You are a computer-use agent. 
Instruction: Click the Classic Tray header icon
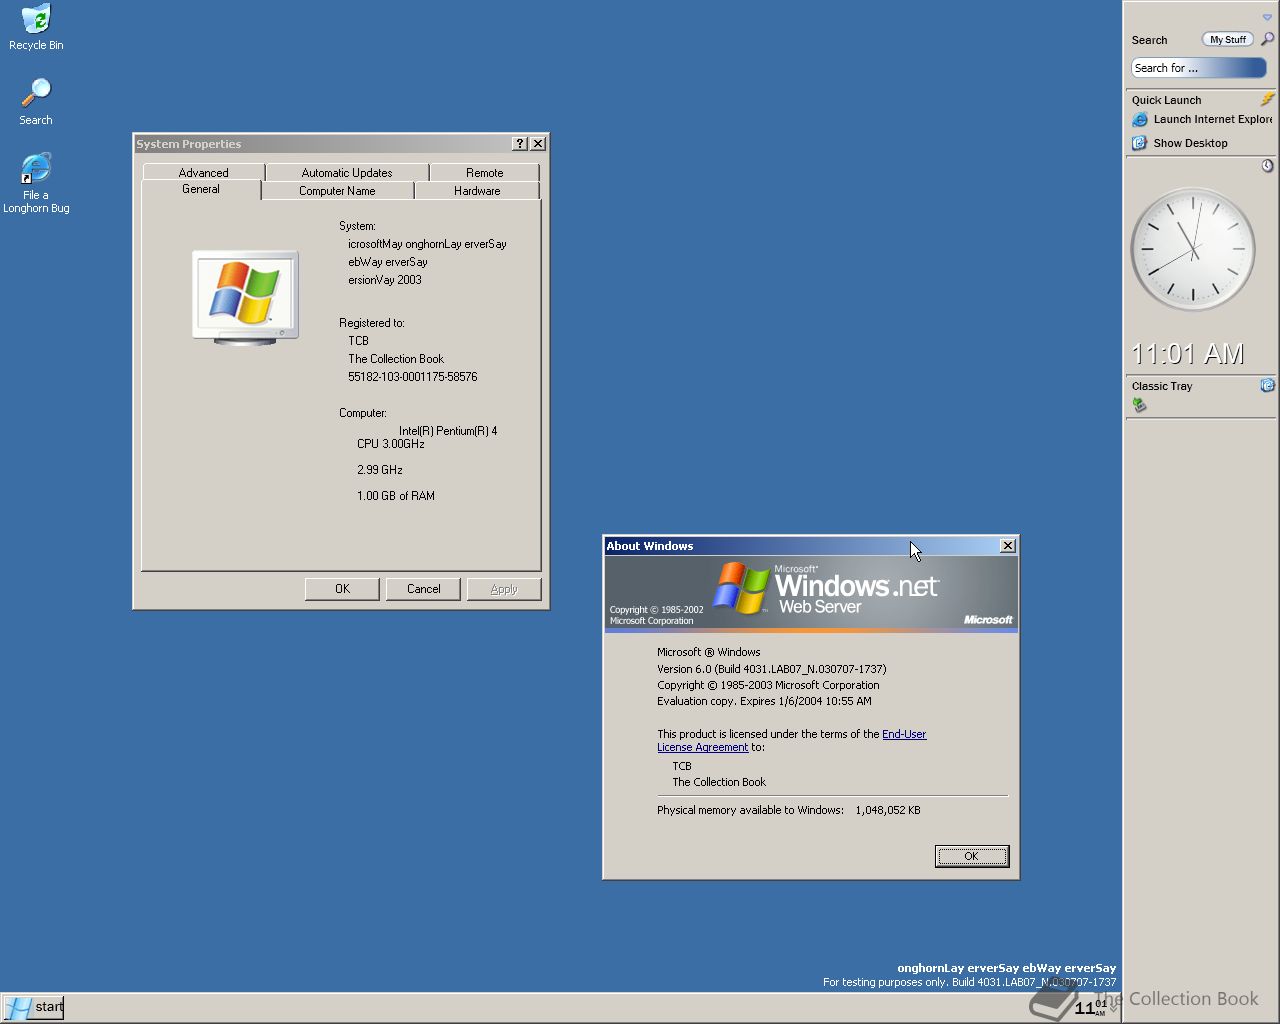point(1267,385)
